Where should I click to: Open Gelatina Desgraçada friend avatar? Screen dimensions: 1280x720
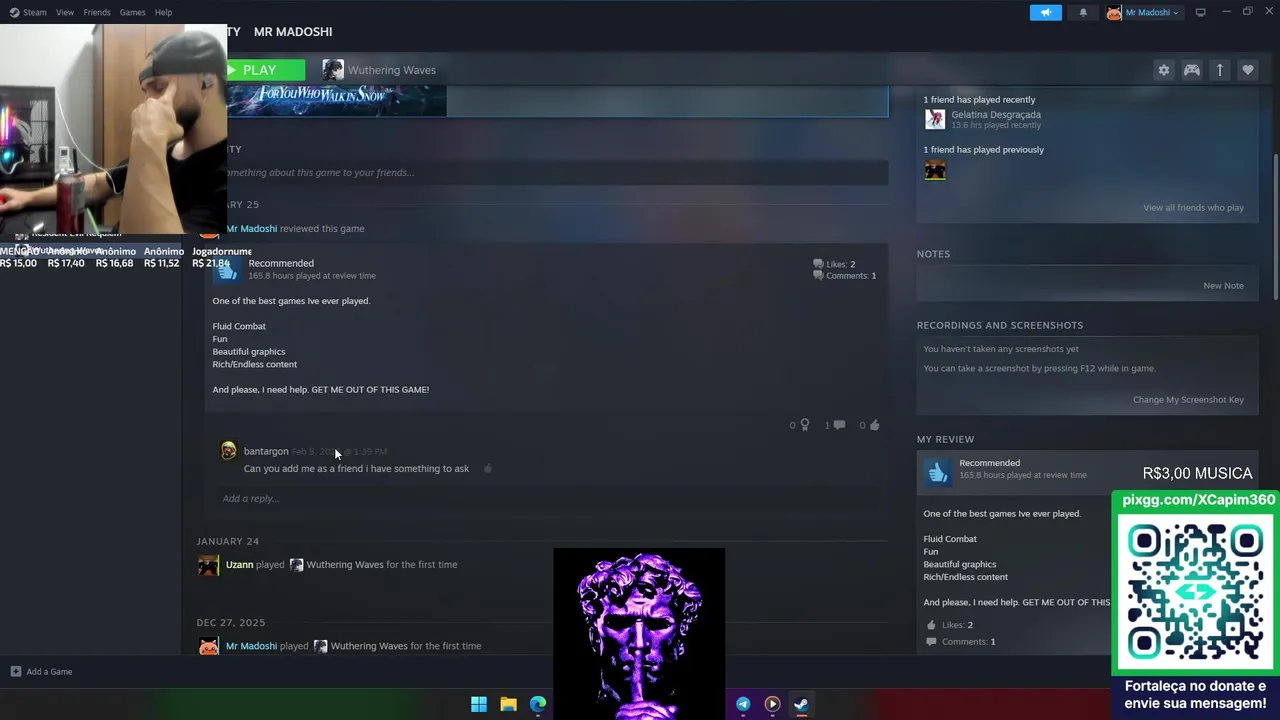(x=935, y=120)
